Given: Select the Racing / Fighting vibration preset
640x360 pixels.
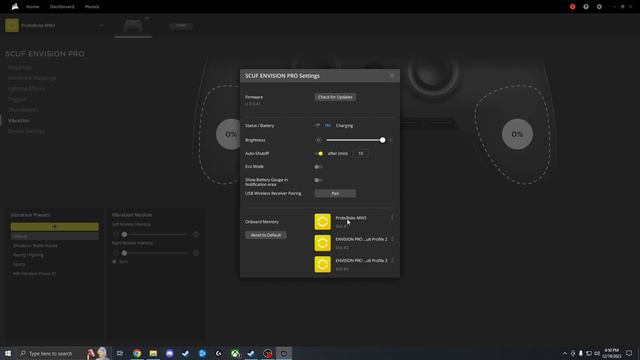Looking at the screenshot, I should (28, 255).
